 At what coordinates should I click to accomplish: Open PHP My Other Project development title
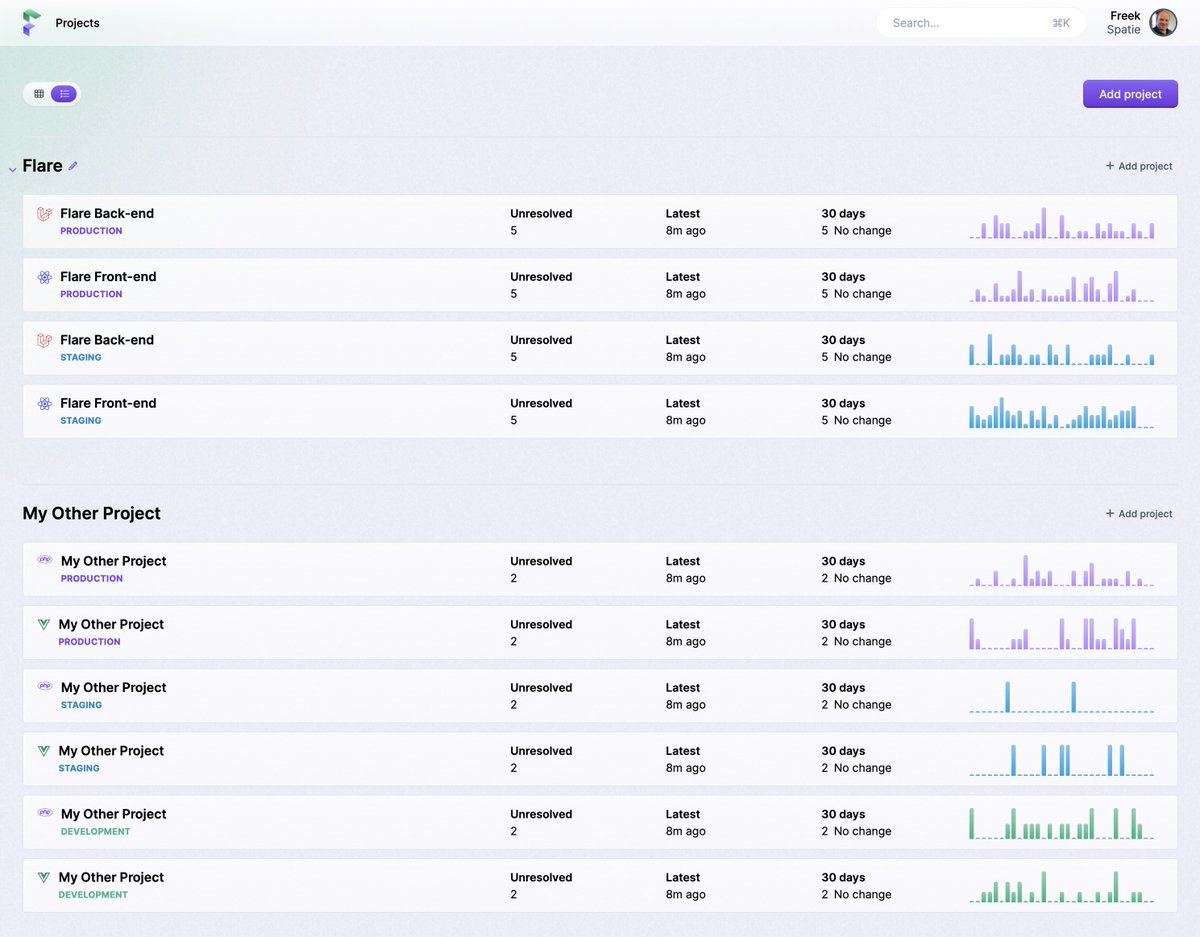click(x=114, y=814)
